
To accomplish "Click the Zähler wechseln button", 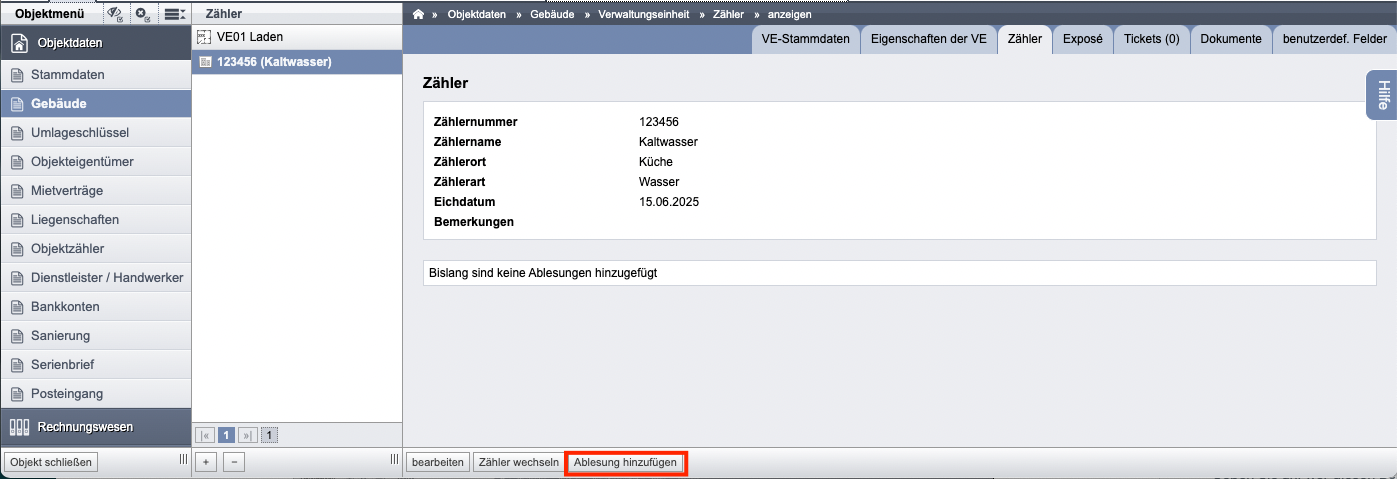I will (x=518, y=462).
